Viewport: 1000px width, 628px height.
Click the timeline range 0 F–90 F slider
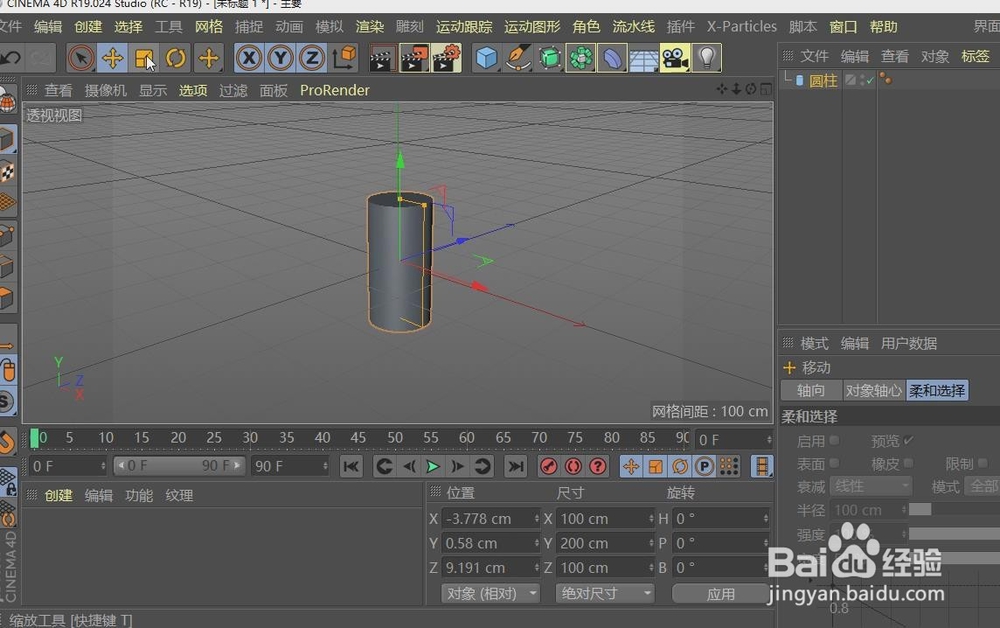(179, 466)
